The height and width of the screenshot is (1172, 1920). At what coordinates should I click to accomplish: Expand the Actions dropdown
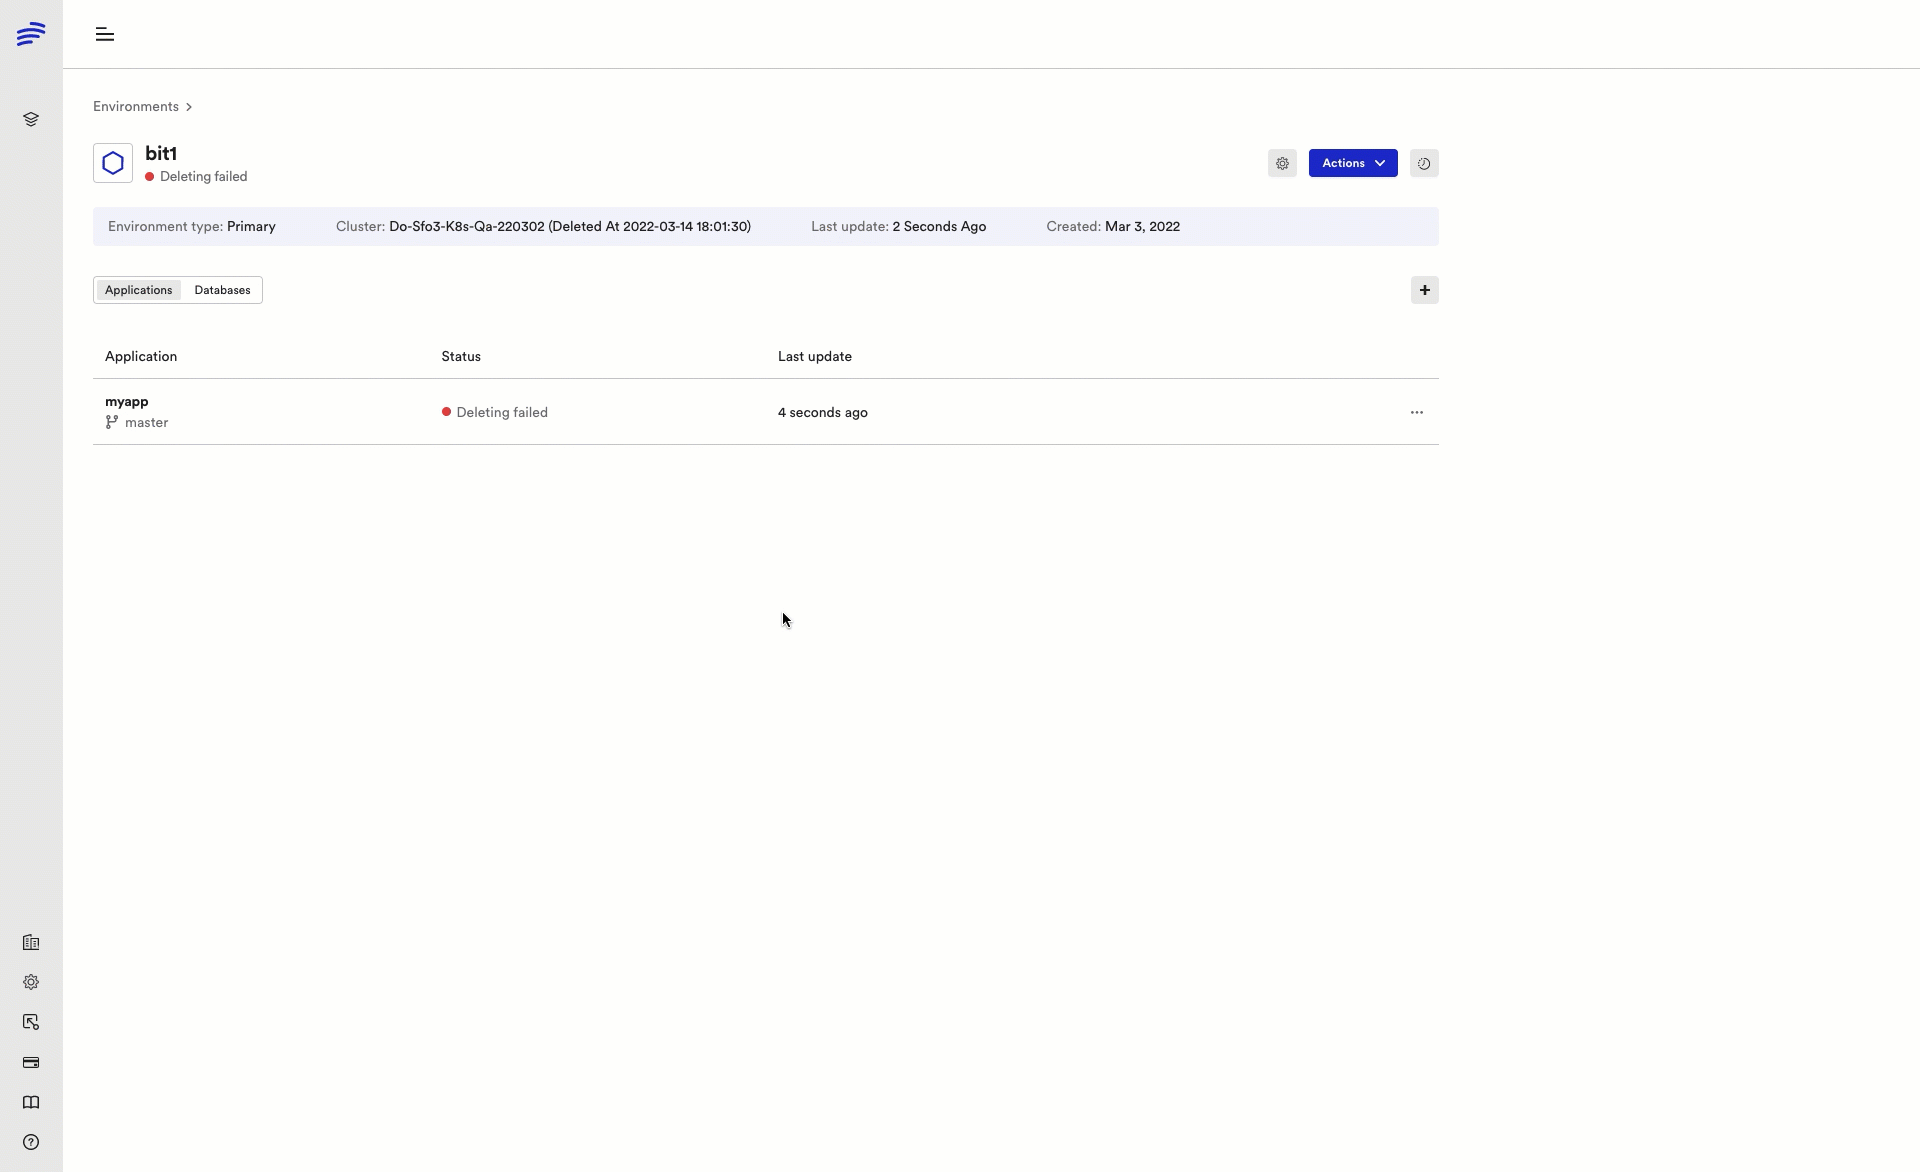click(x=1352, y=163)
